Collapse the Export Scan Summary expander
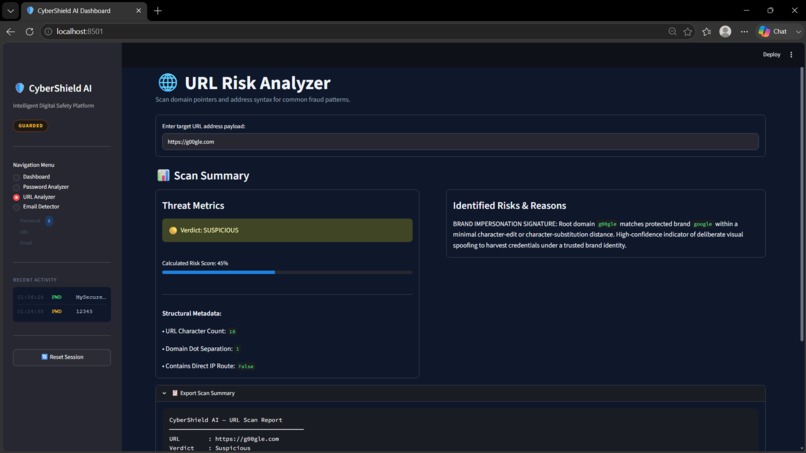The height and width of the screenshot is (453, 806). 460,393
